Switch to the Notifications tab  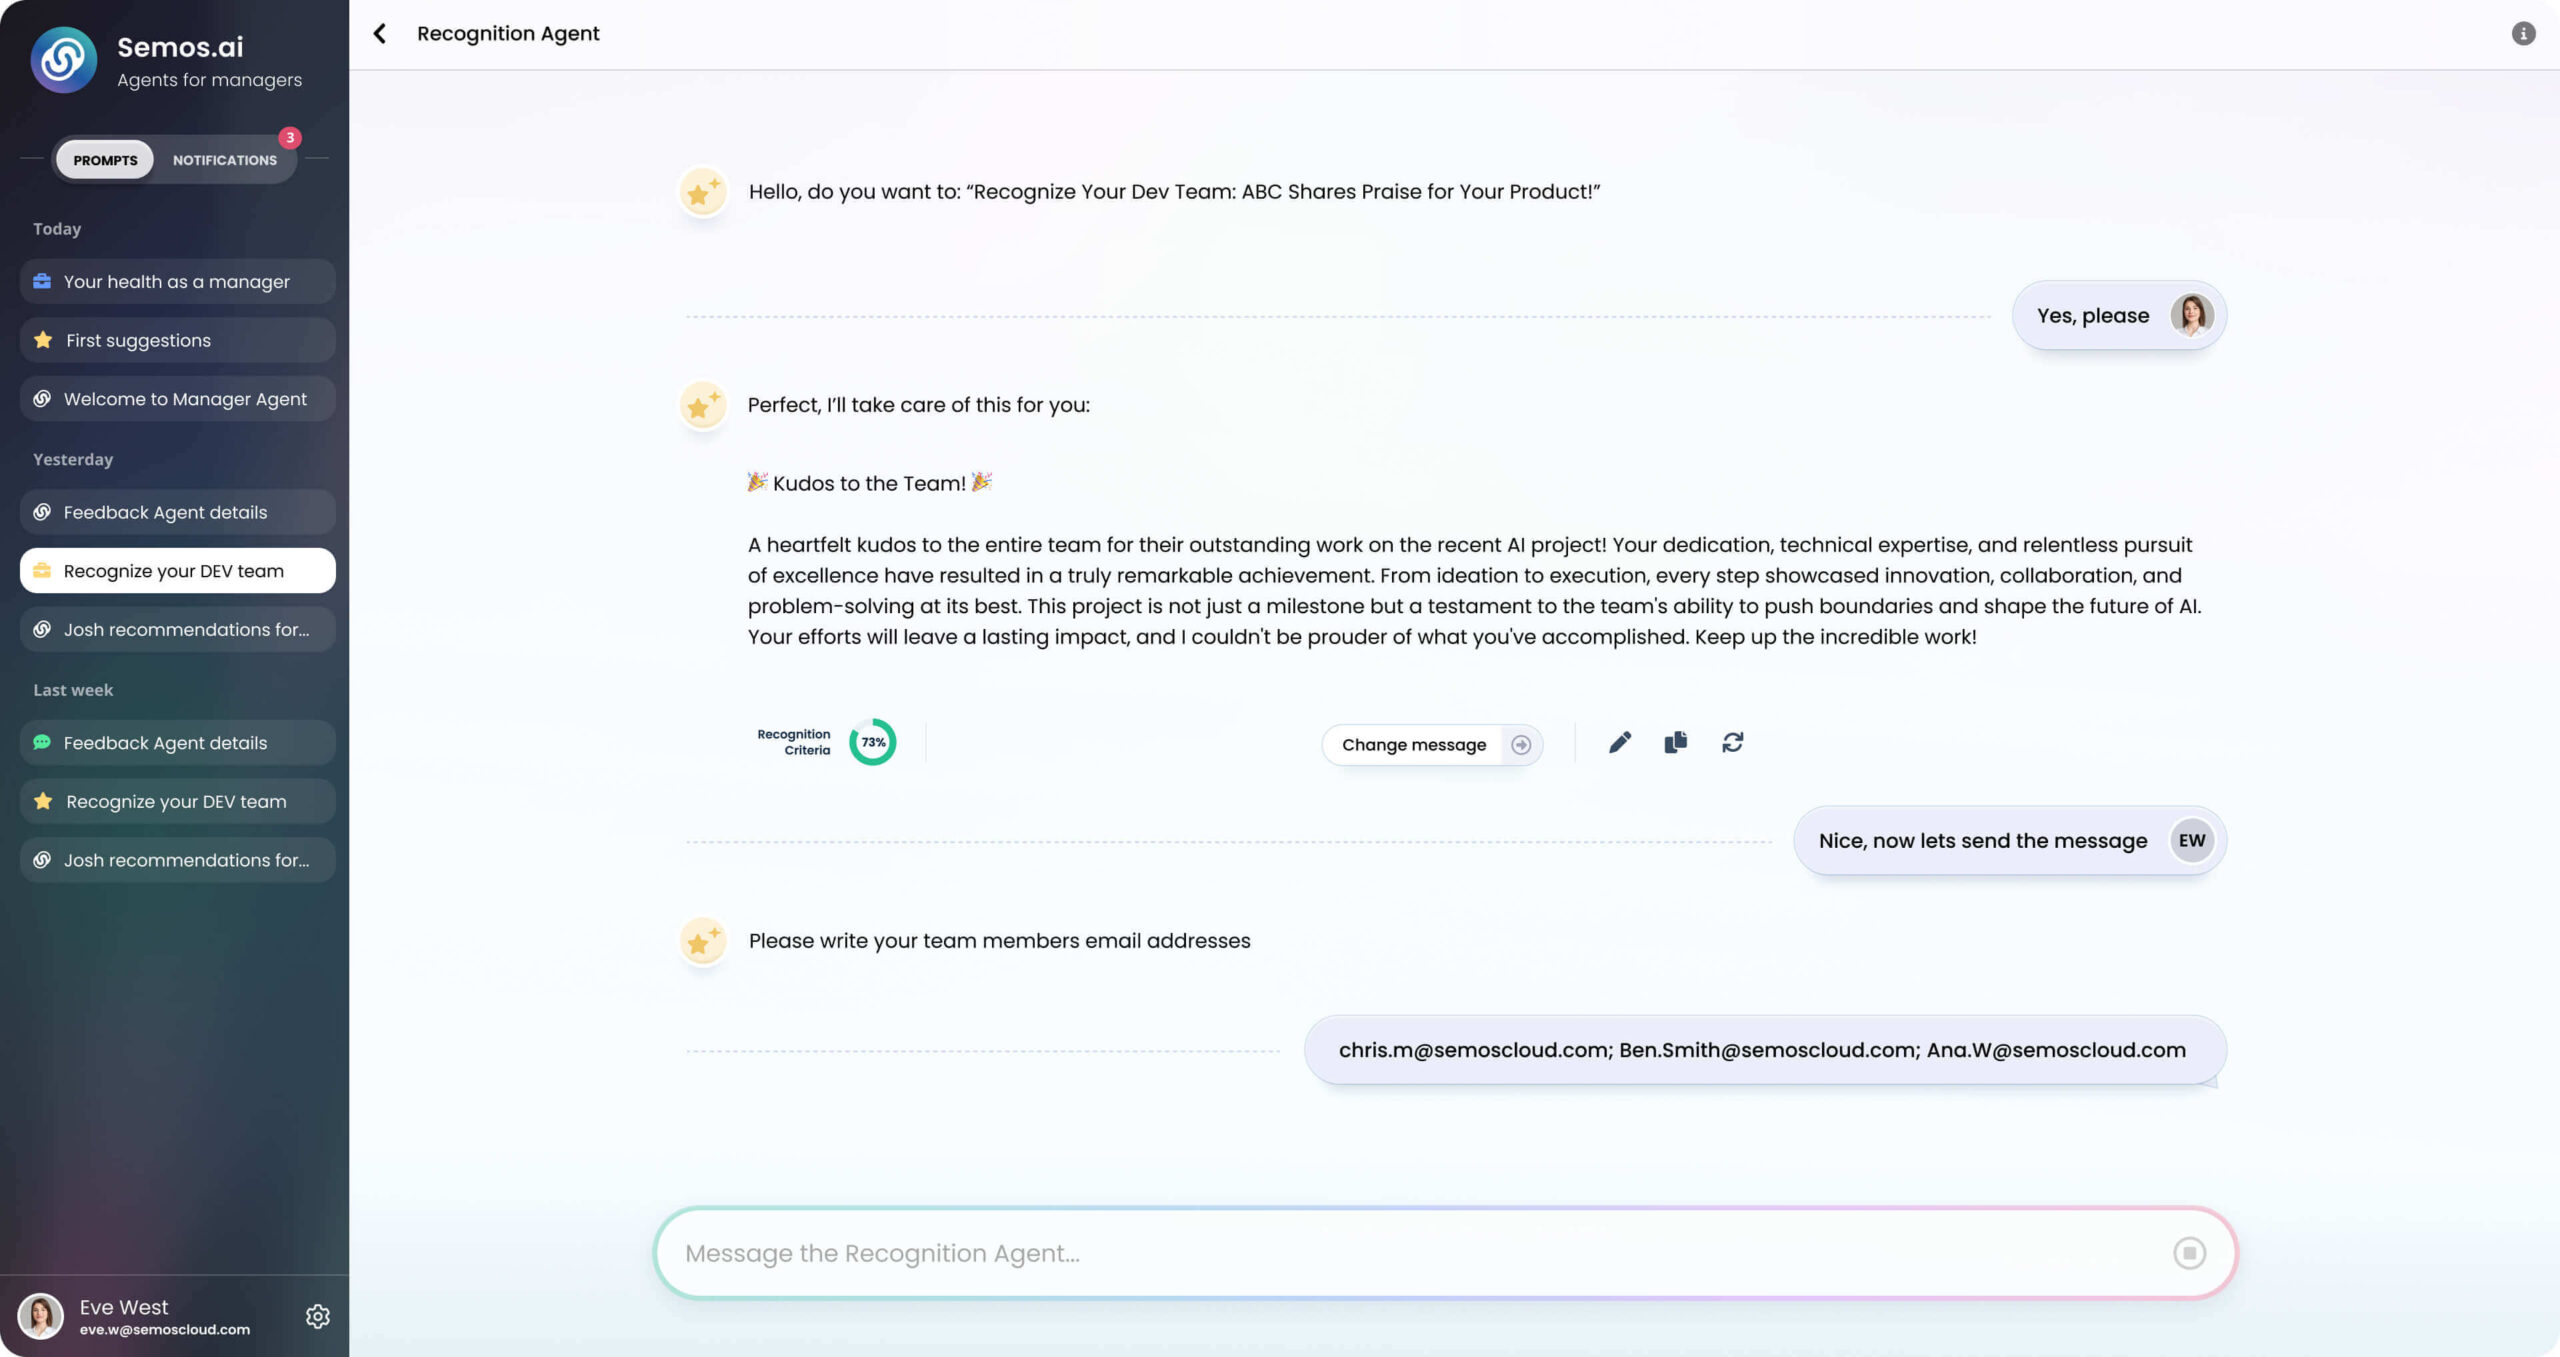click(225, 160)
